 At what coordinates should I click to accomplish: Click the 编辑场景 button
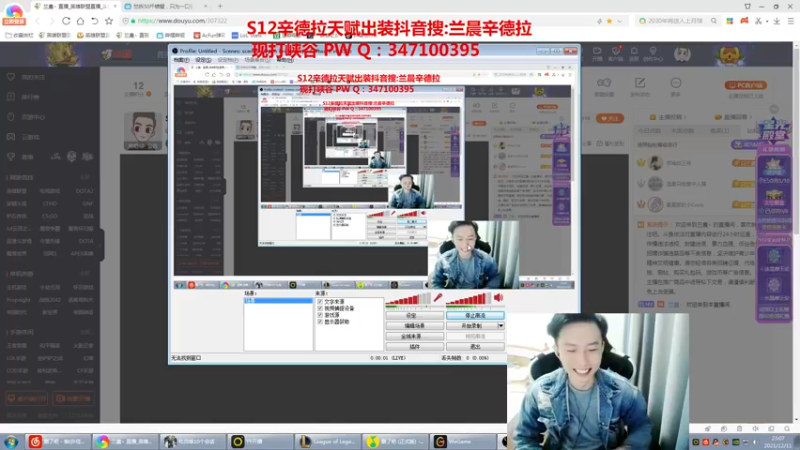[x=414, y=326]
